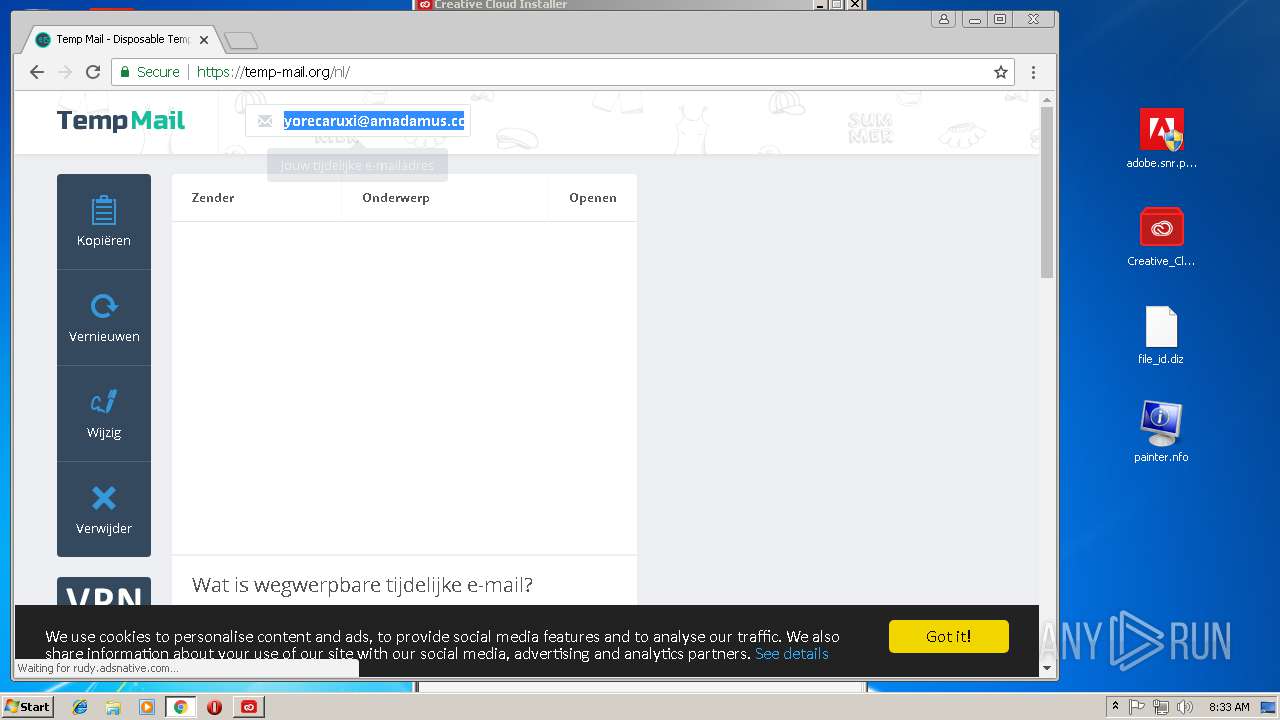Click the network tray icon
Viewport: 1280px width, 720px height.
click(x=1161, y=707)
